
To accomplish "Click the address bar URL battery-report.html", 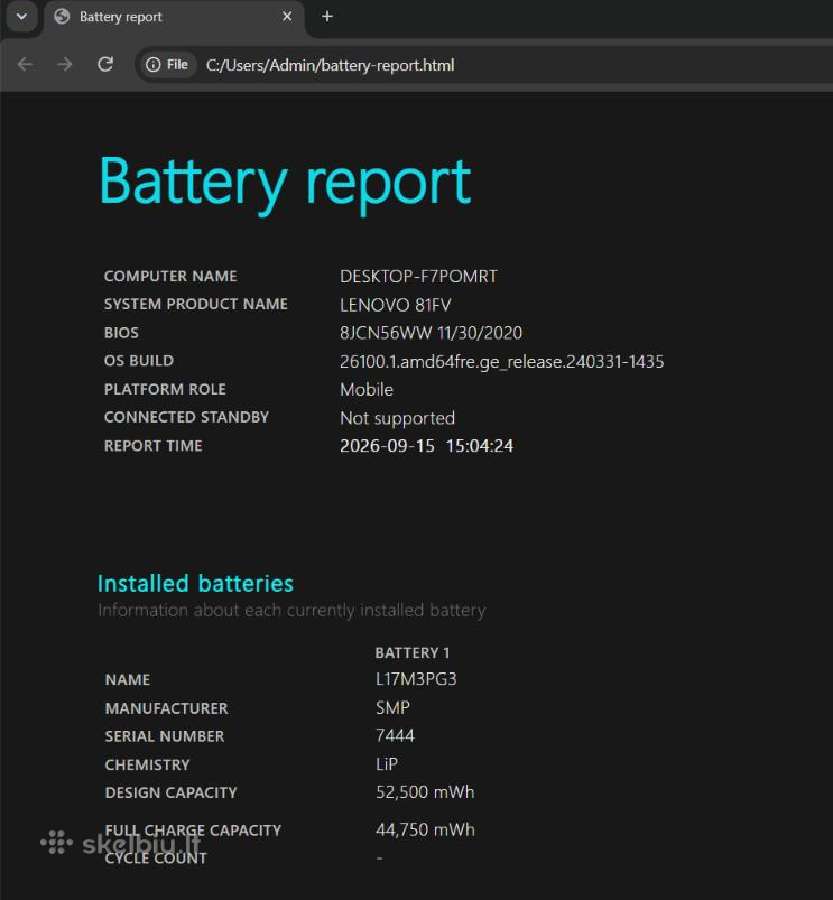I will pos(330,65).
